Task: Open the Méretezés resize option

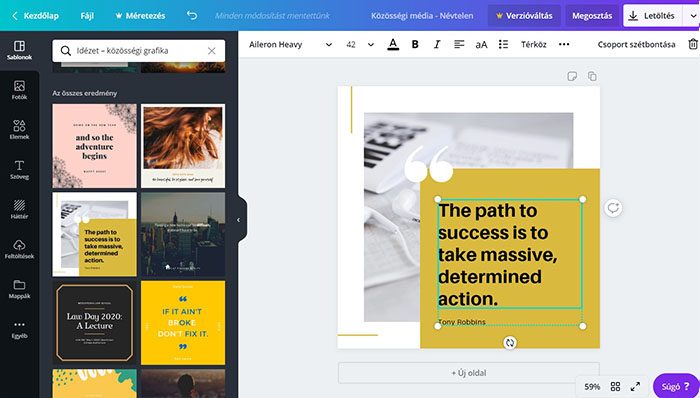Action: (x=140, y=16)
